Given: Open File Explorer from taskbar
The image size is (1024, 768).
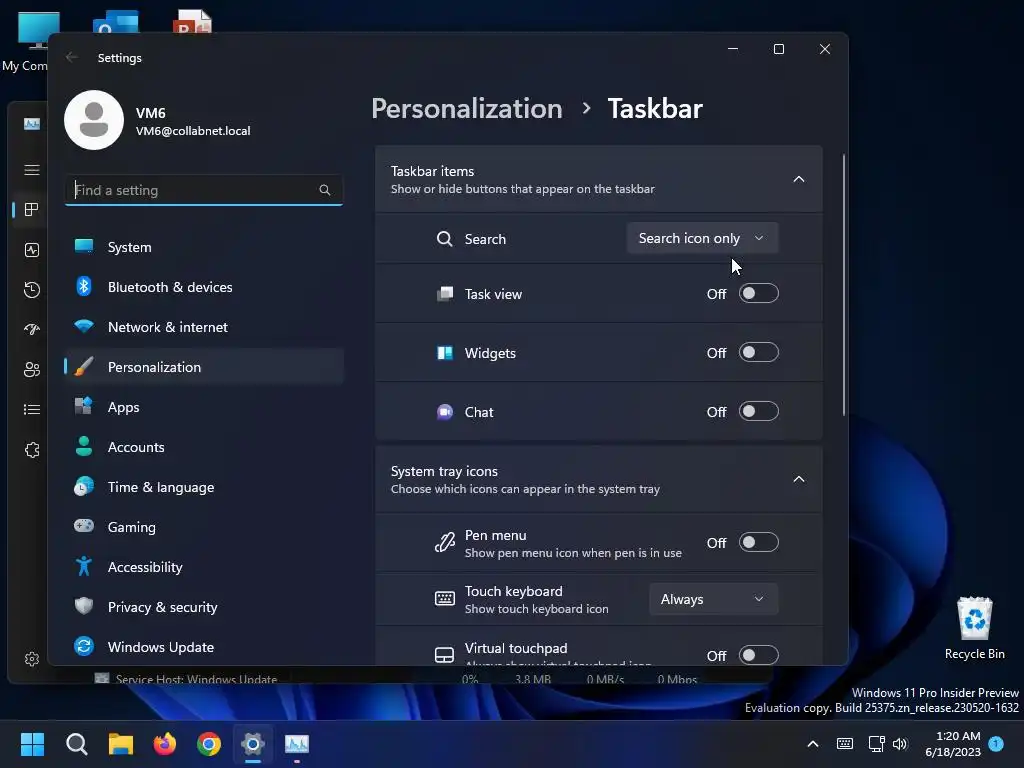Looking at the screenshot, I should coord(121,744).
